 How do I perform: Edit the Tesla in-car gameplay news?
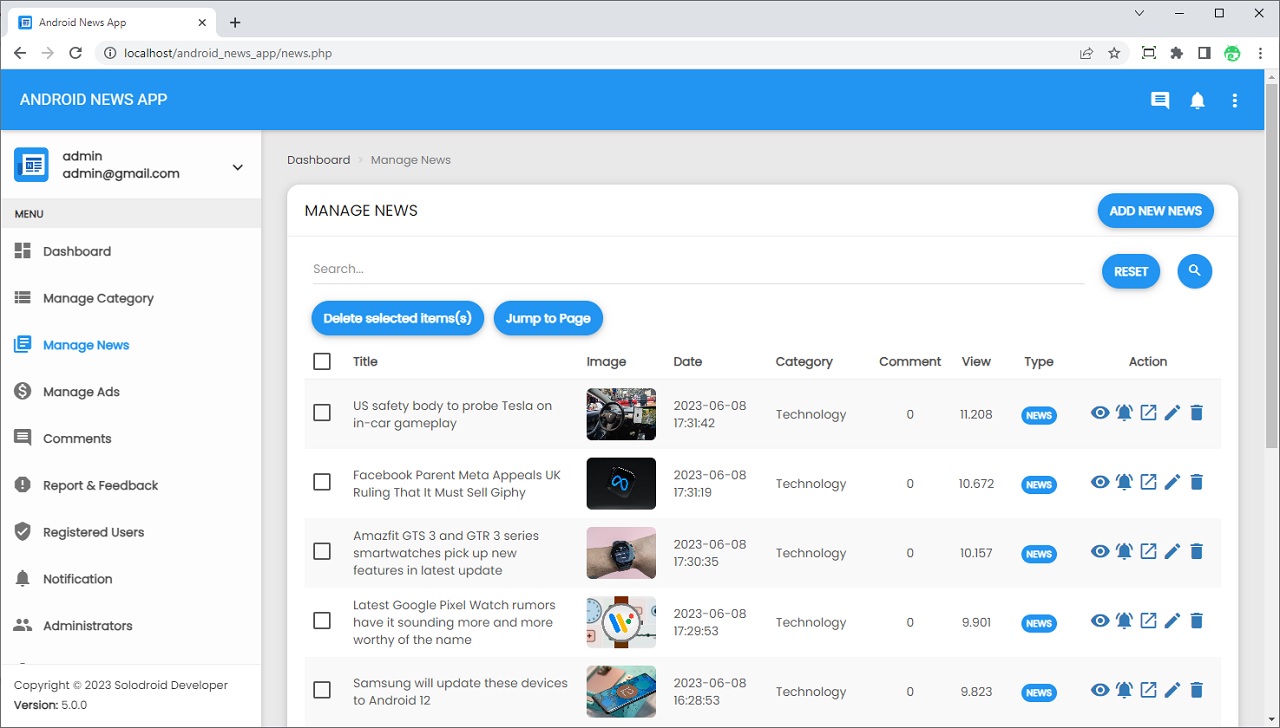tap(1172, 413)
